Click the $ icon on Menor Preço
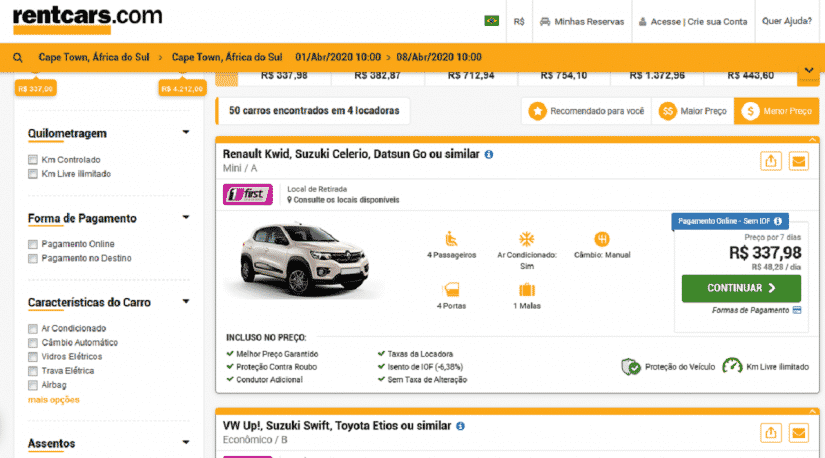This screenshot has width=825, height=458. click(750, 111)
